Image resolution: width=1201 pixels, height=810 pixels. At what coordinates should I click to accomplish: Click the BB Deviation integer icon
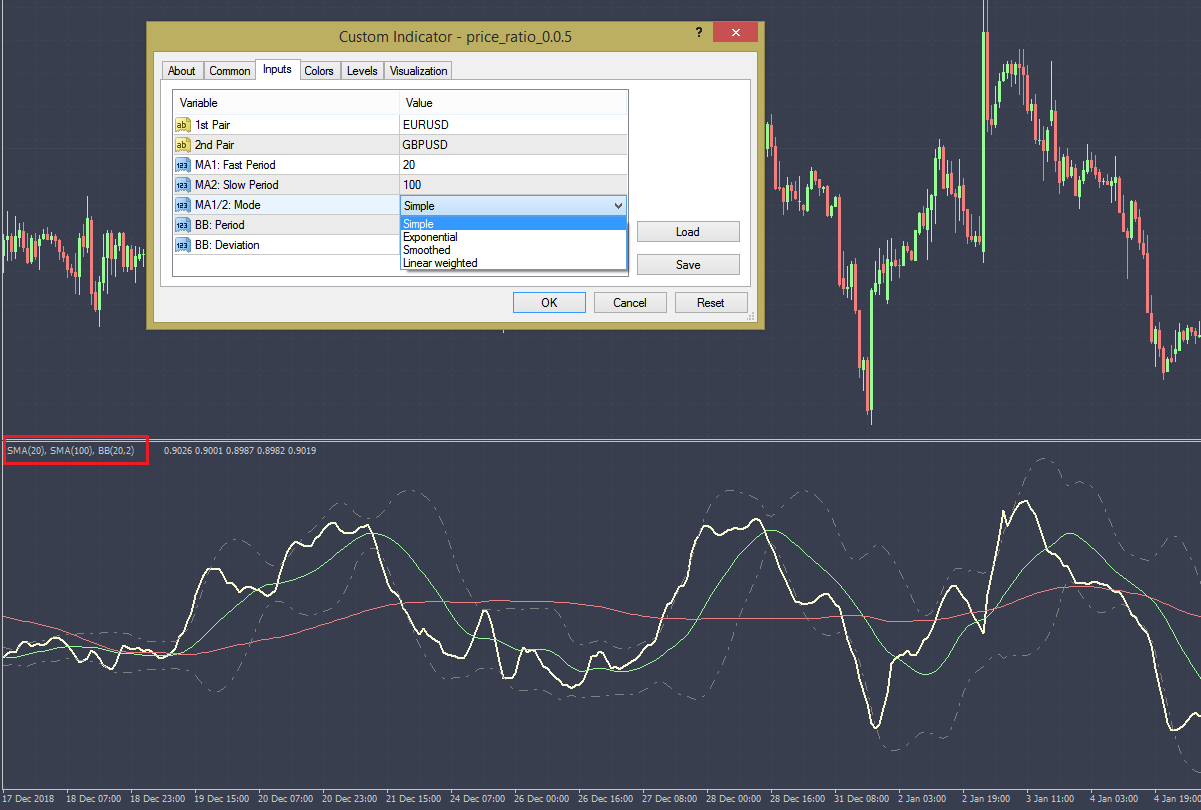[183, 245]
